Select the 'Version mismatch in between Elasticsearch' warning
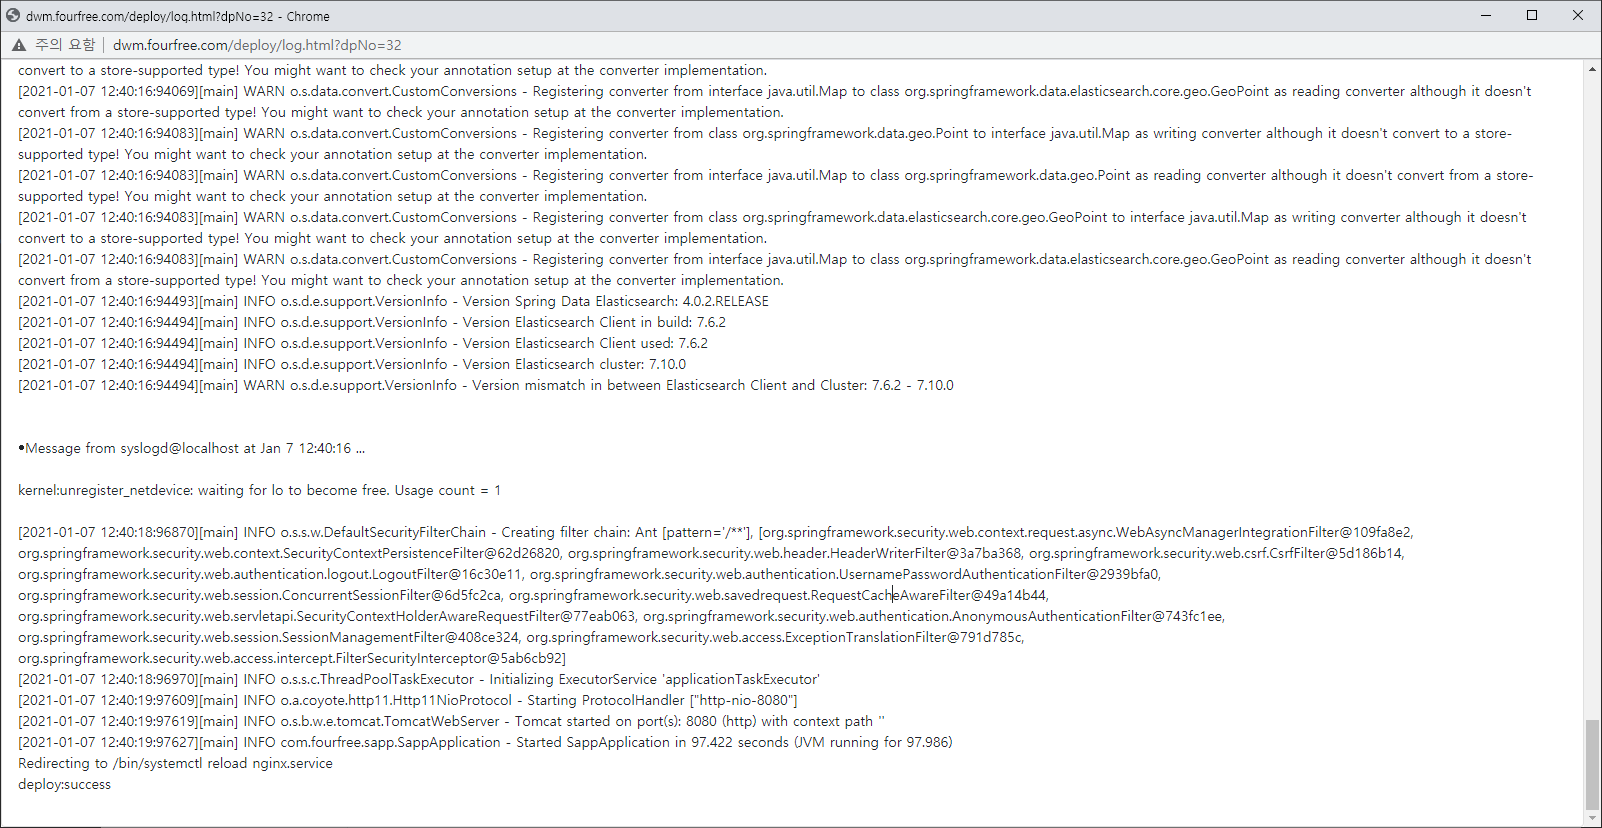This screenshot has width=1602, height=828. tap(486, 386)
